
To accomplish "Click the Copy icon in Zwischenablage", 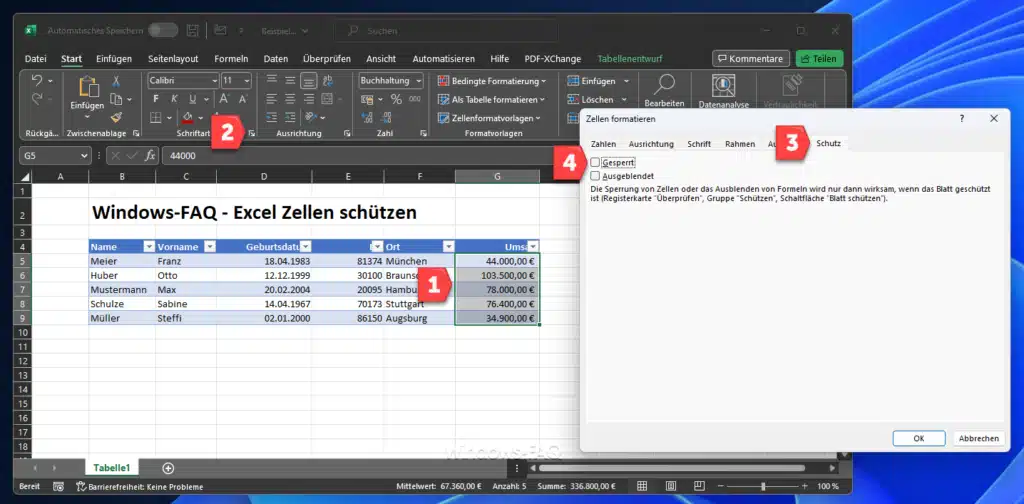I will [x=116, y=99].
